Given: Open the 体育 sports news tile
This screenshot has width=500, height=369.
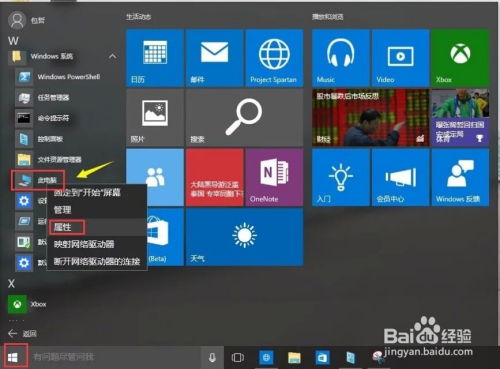Looking at the screenshot, I should pos(460,118).
